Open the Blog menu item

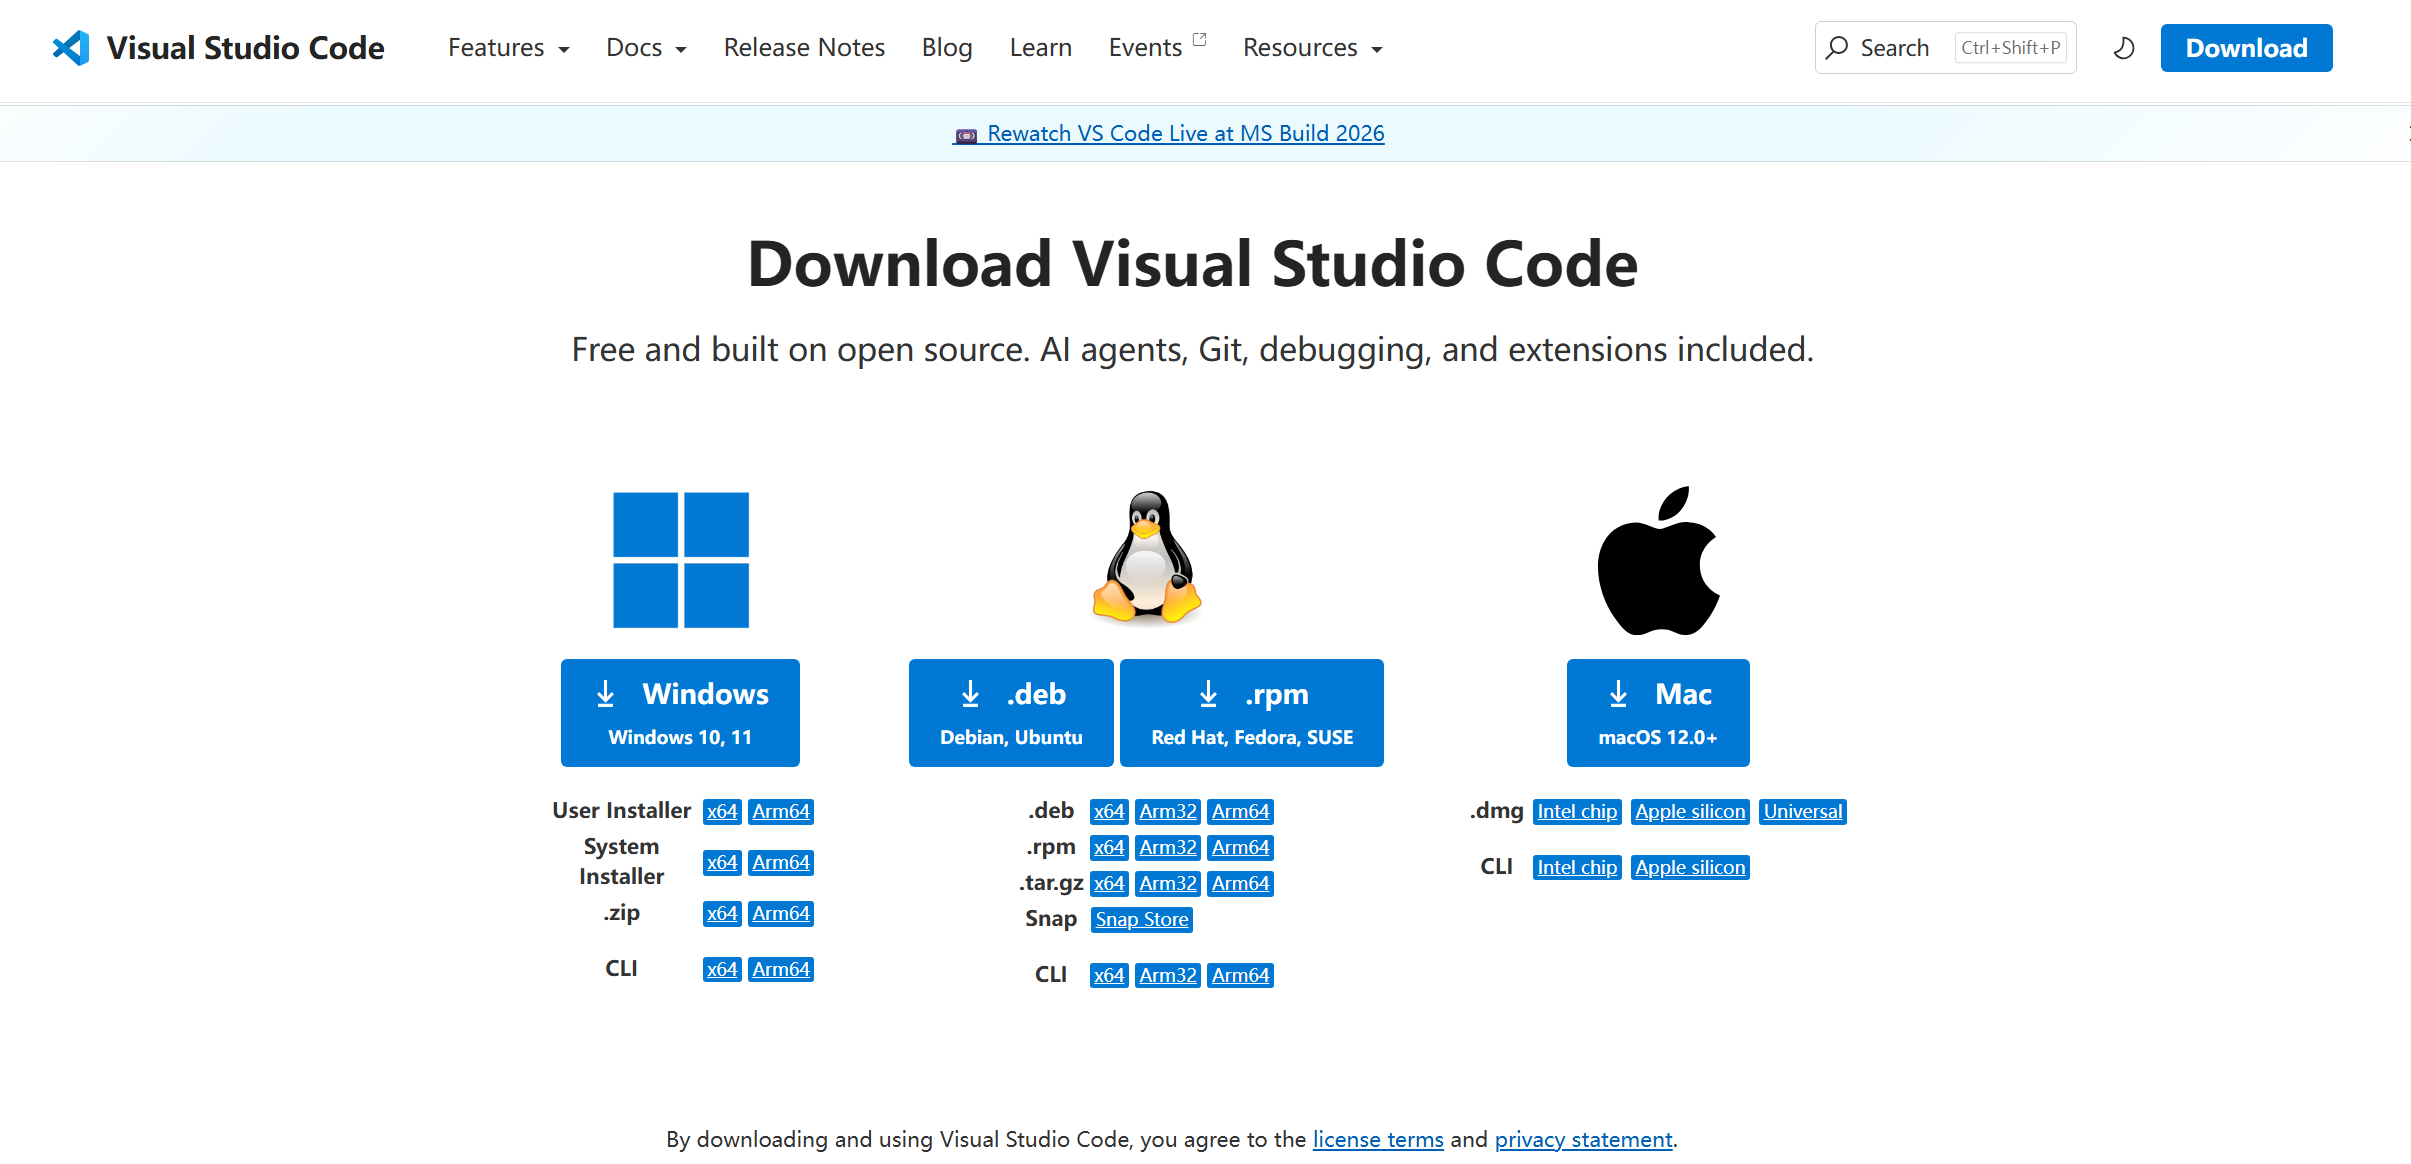pos(947,48)
